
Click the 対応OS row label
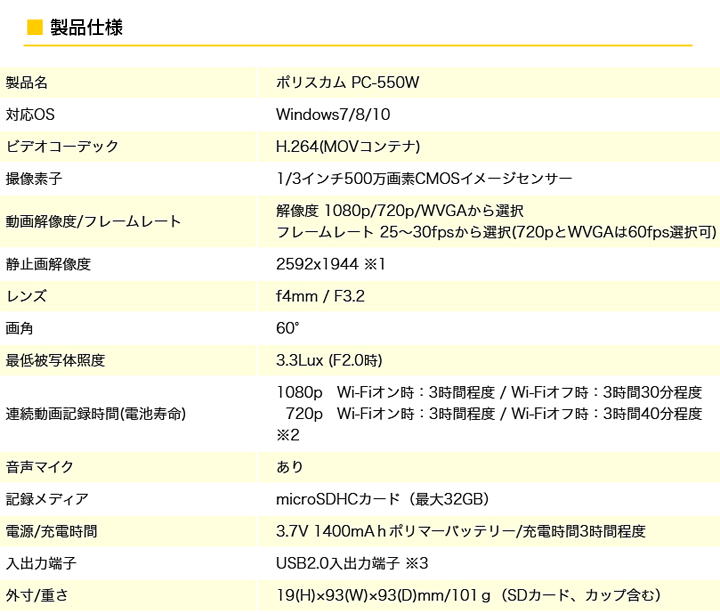[30, 114]
